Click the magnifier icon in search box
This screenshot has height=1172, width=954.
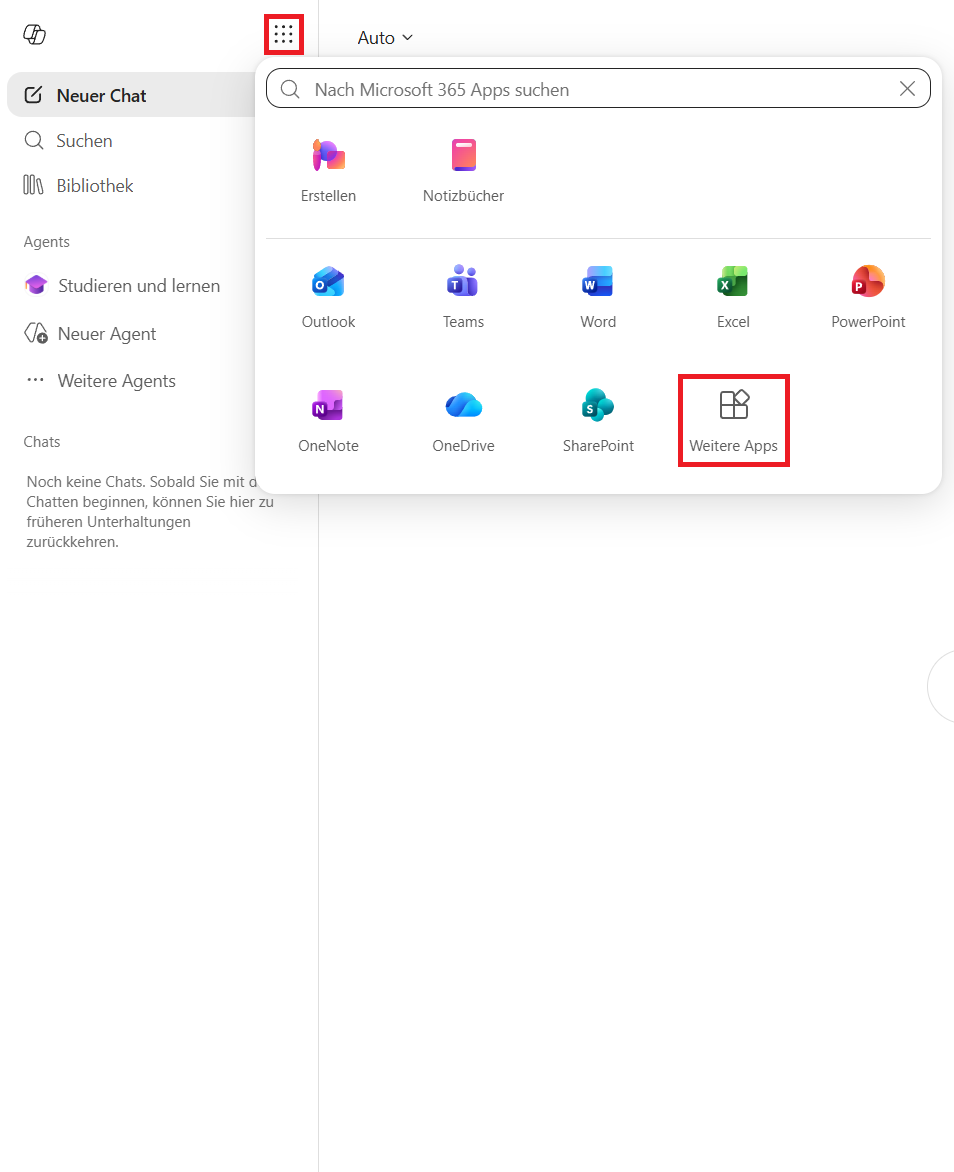point(290,90)
